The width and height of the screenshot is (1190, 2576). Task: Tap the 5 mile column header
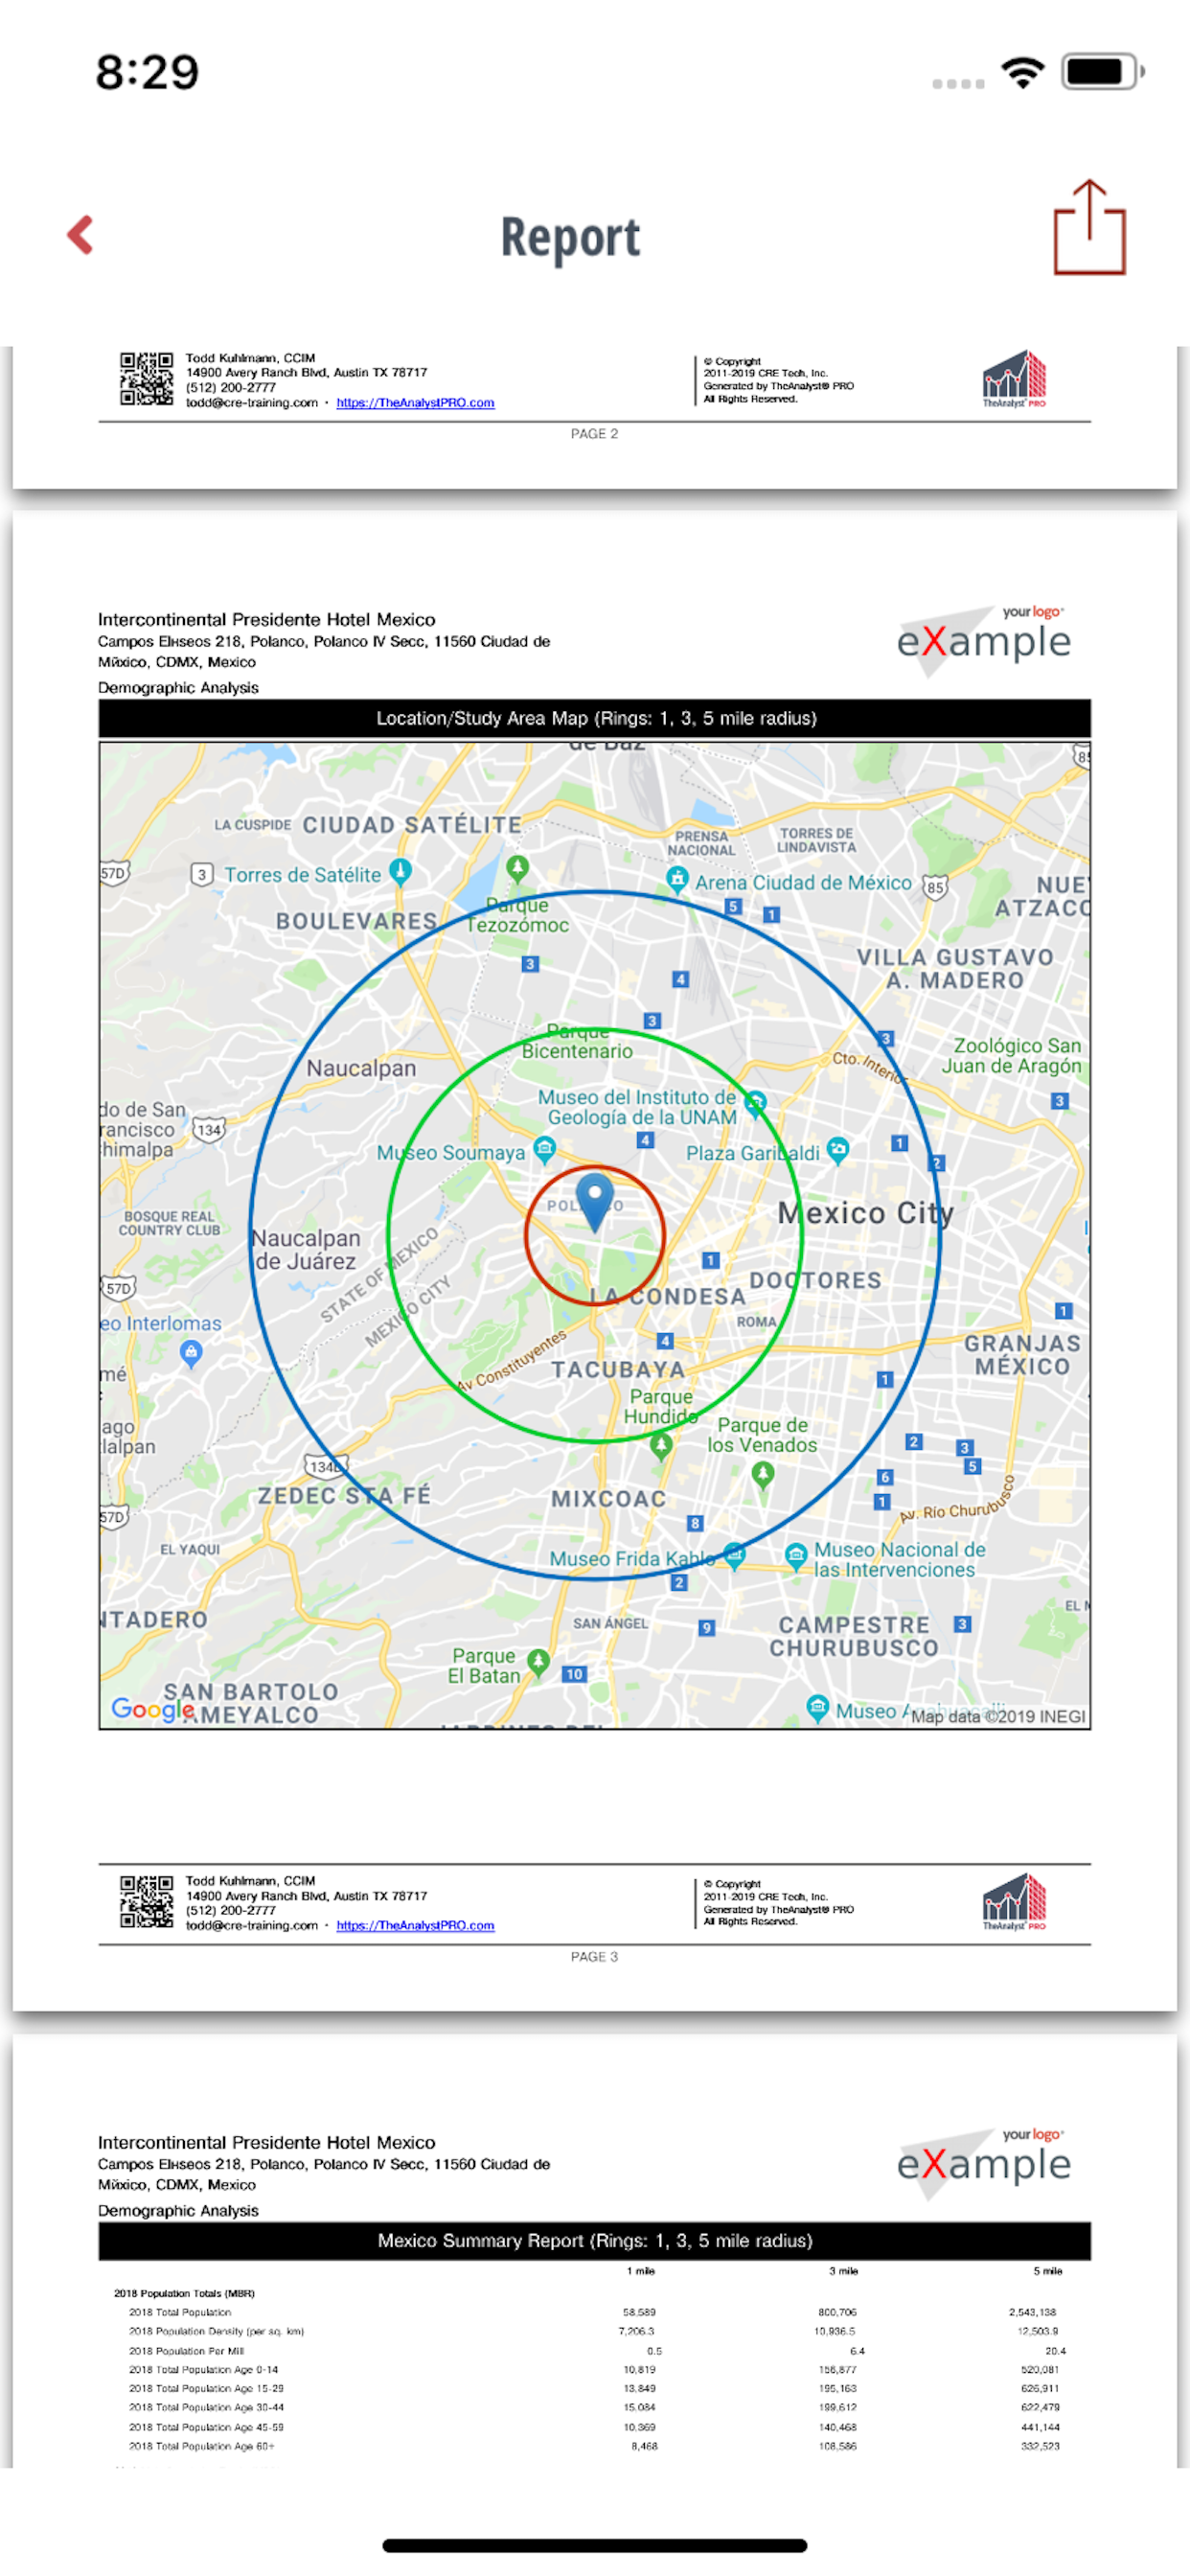[x=1047, y=2271]
